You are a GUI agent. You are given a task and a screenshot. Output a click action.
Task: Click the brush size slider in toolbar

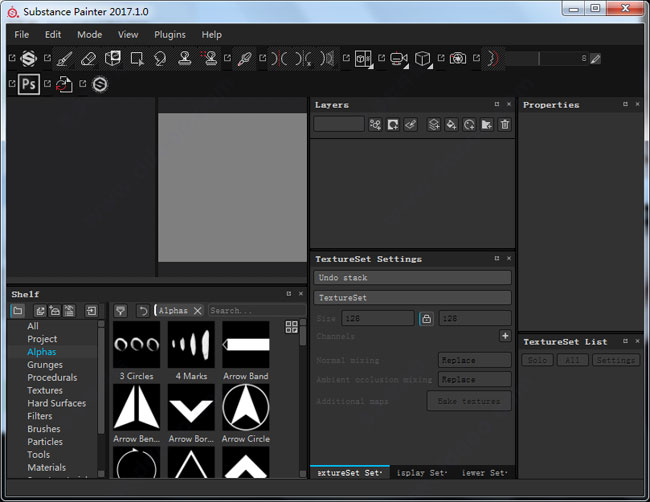tap(545, 59)
